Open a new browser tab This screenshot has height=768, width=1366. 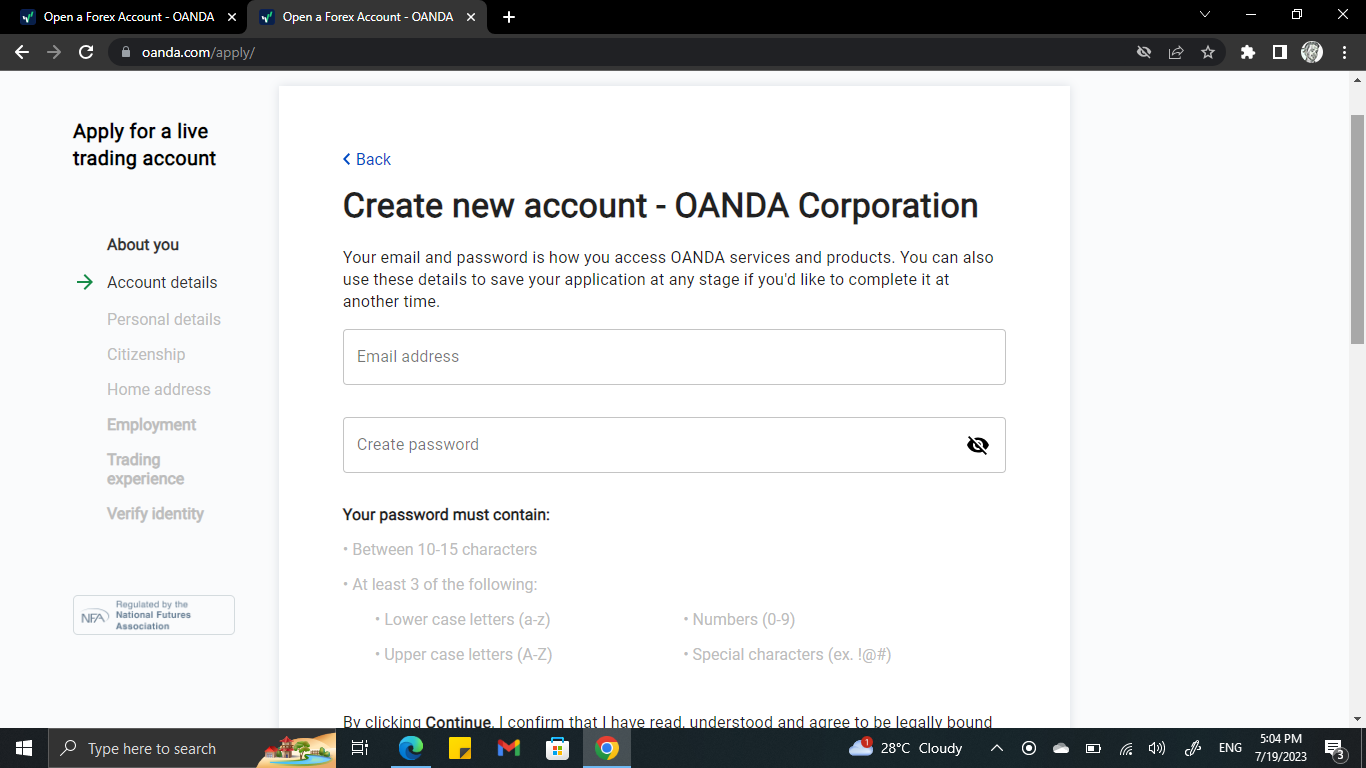pos(509,17)
